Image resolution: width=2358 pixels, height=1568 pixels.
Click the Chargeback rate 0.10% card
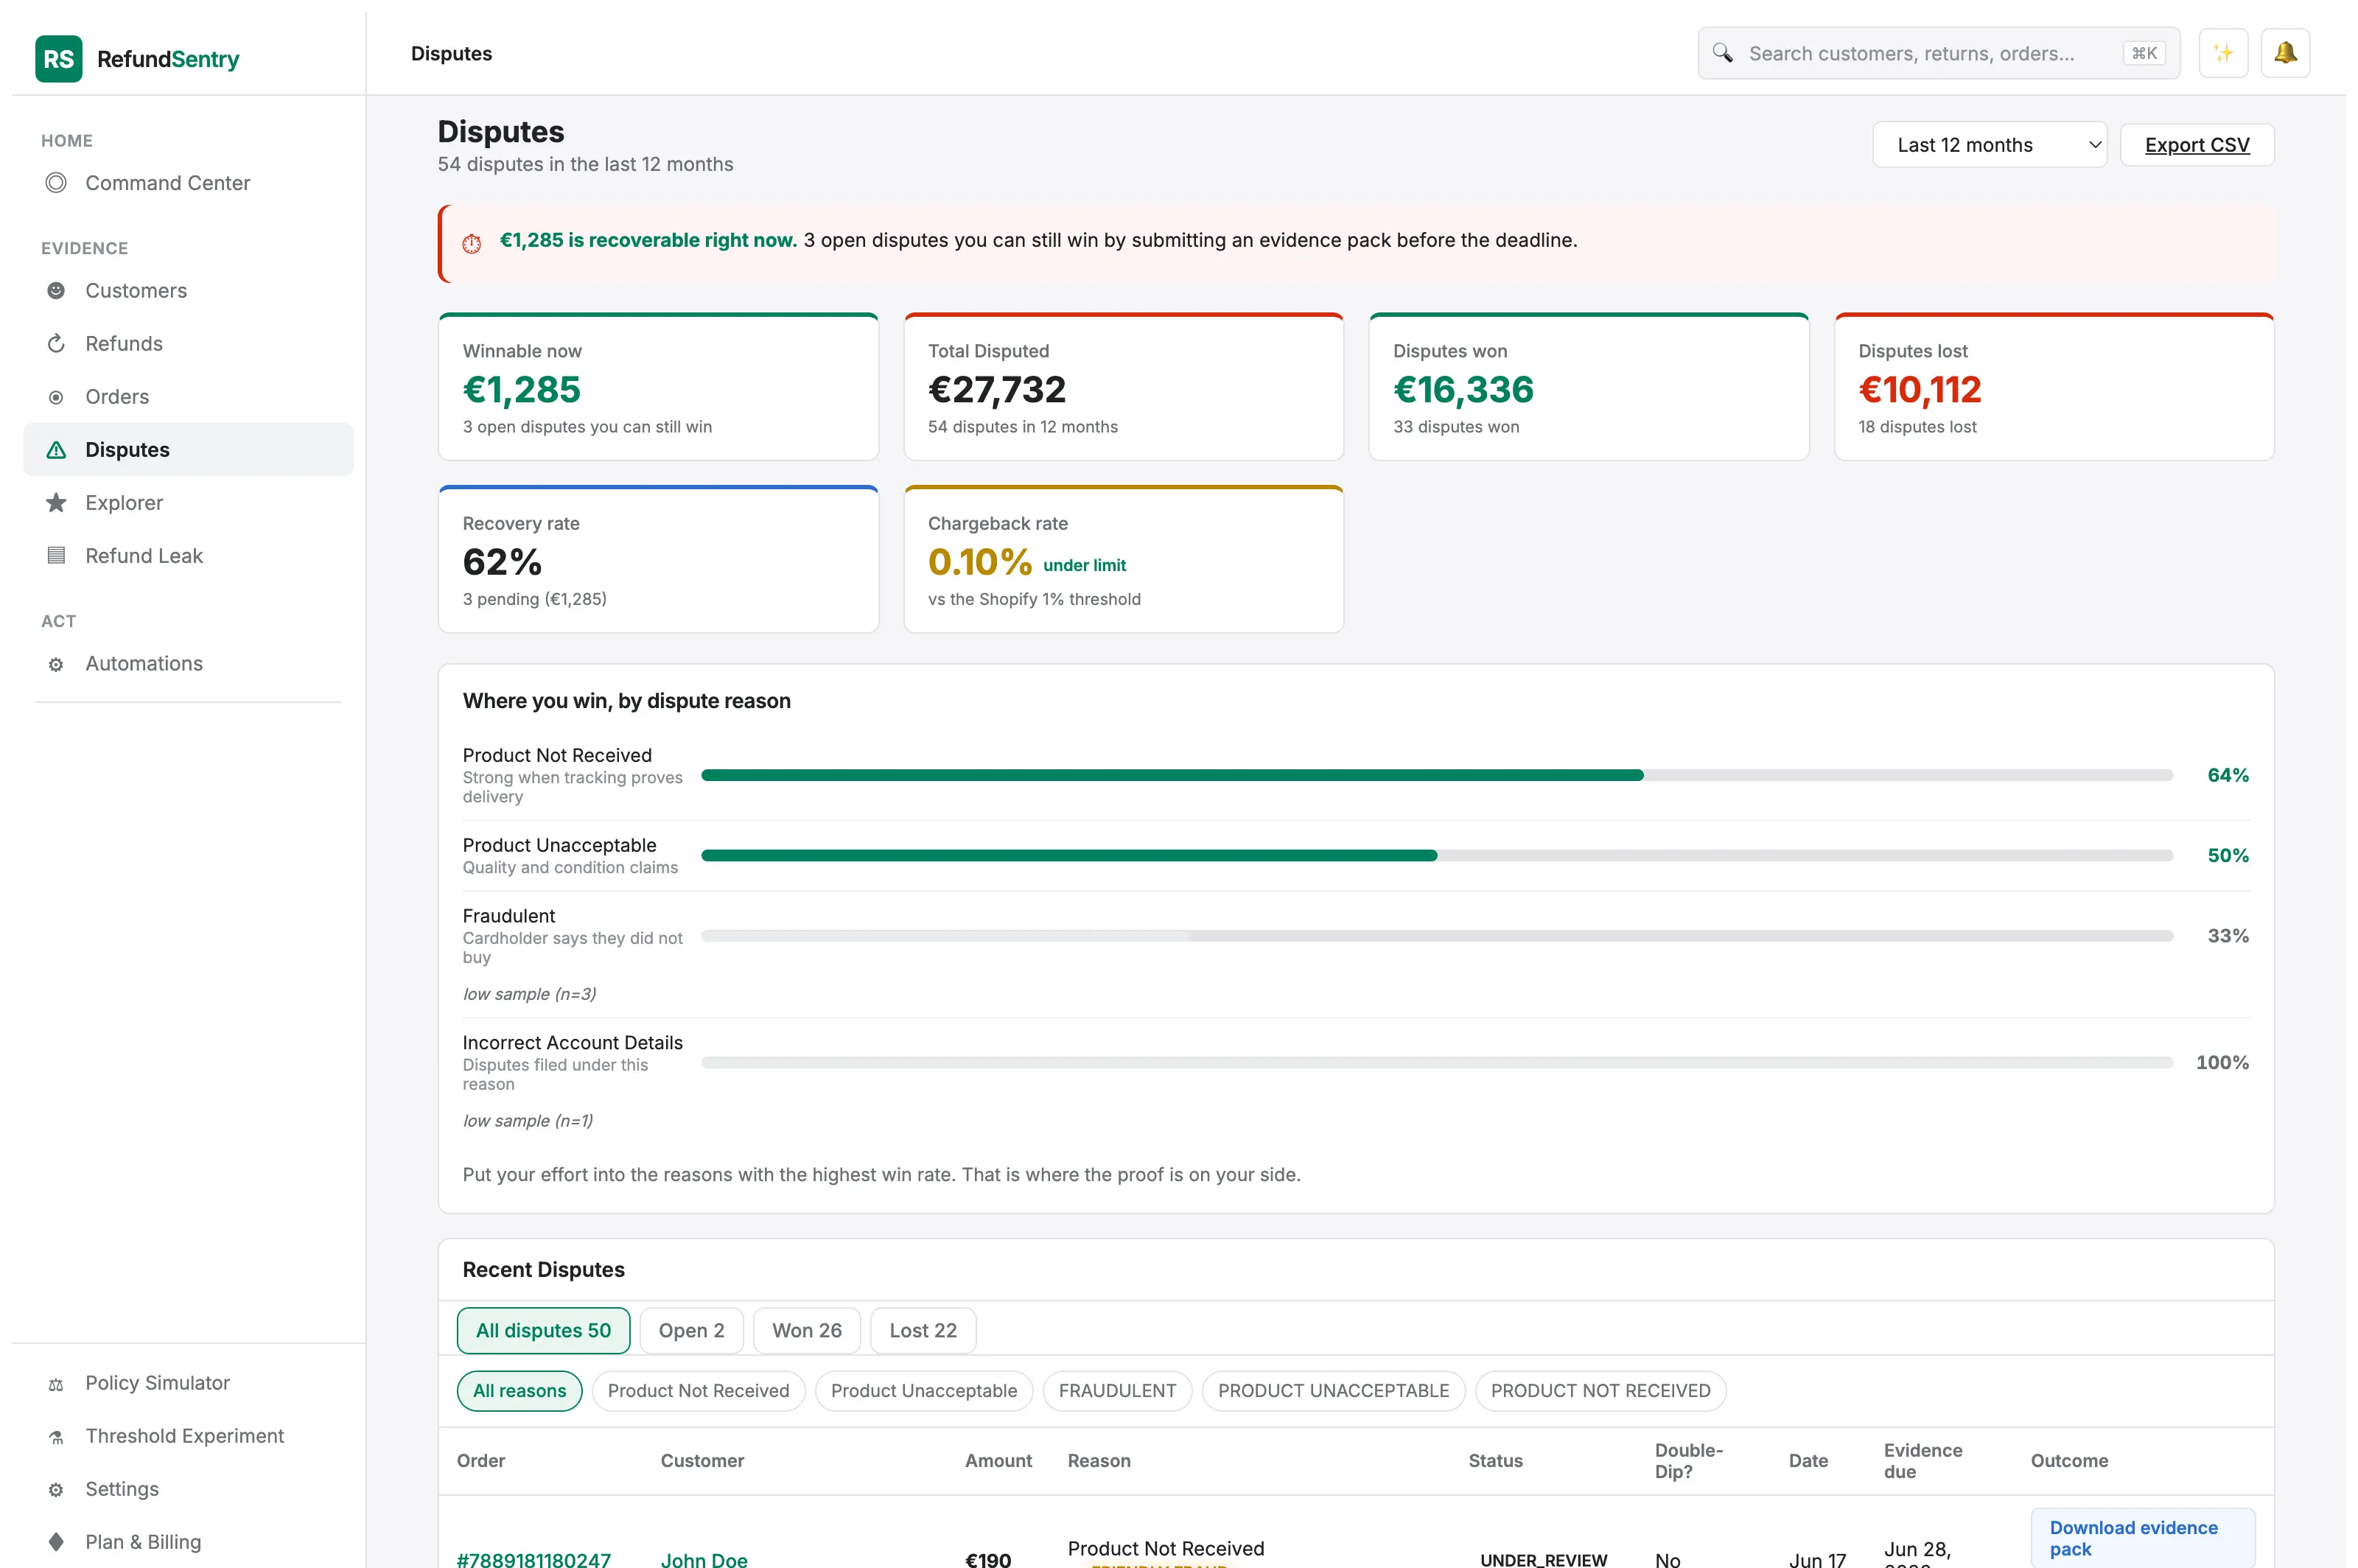tap(1123, 560)
